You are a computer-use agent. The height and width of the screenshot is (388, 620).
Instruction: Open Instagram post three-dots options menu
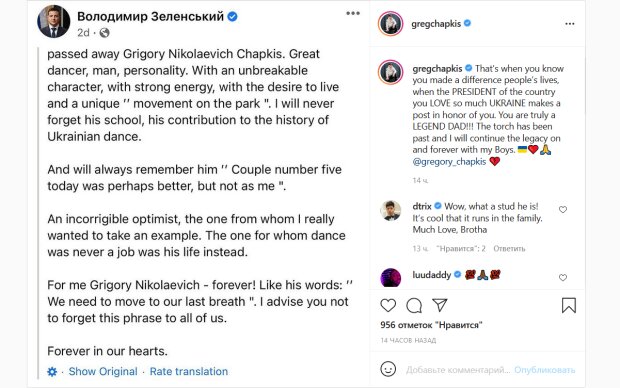click(569, 24)
